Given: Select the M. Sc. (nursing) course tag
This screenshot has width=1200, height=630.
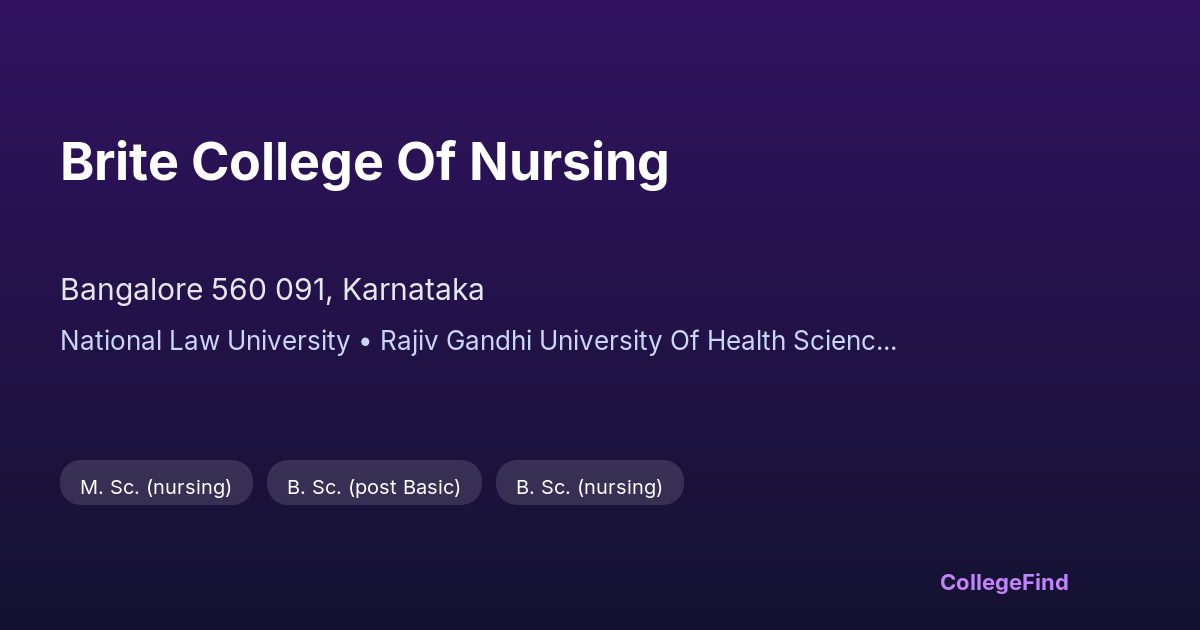Looking at the screenshot, I should (x=156, y=487).
